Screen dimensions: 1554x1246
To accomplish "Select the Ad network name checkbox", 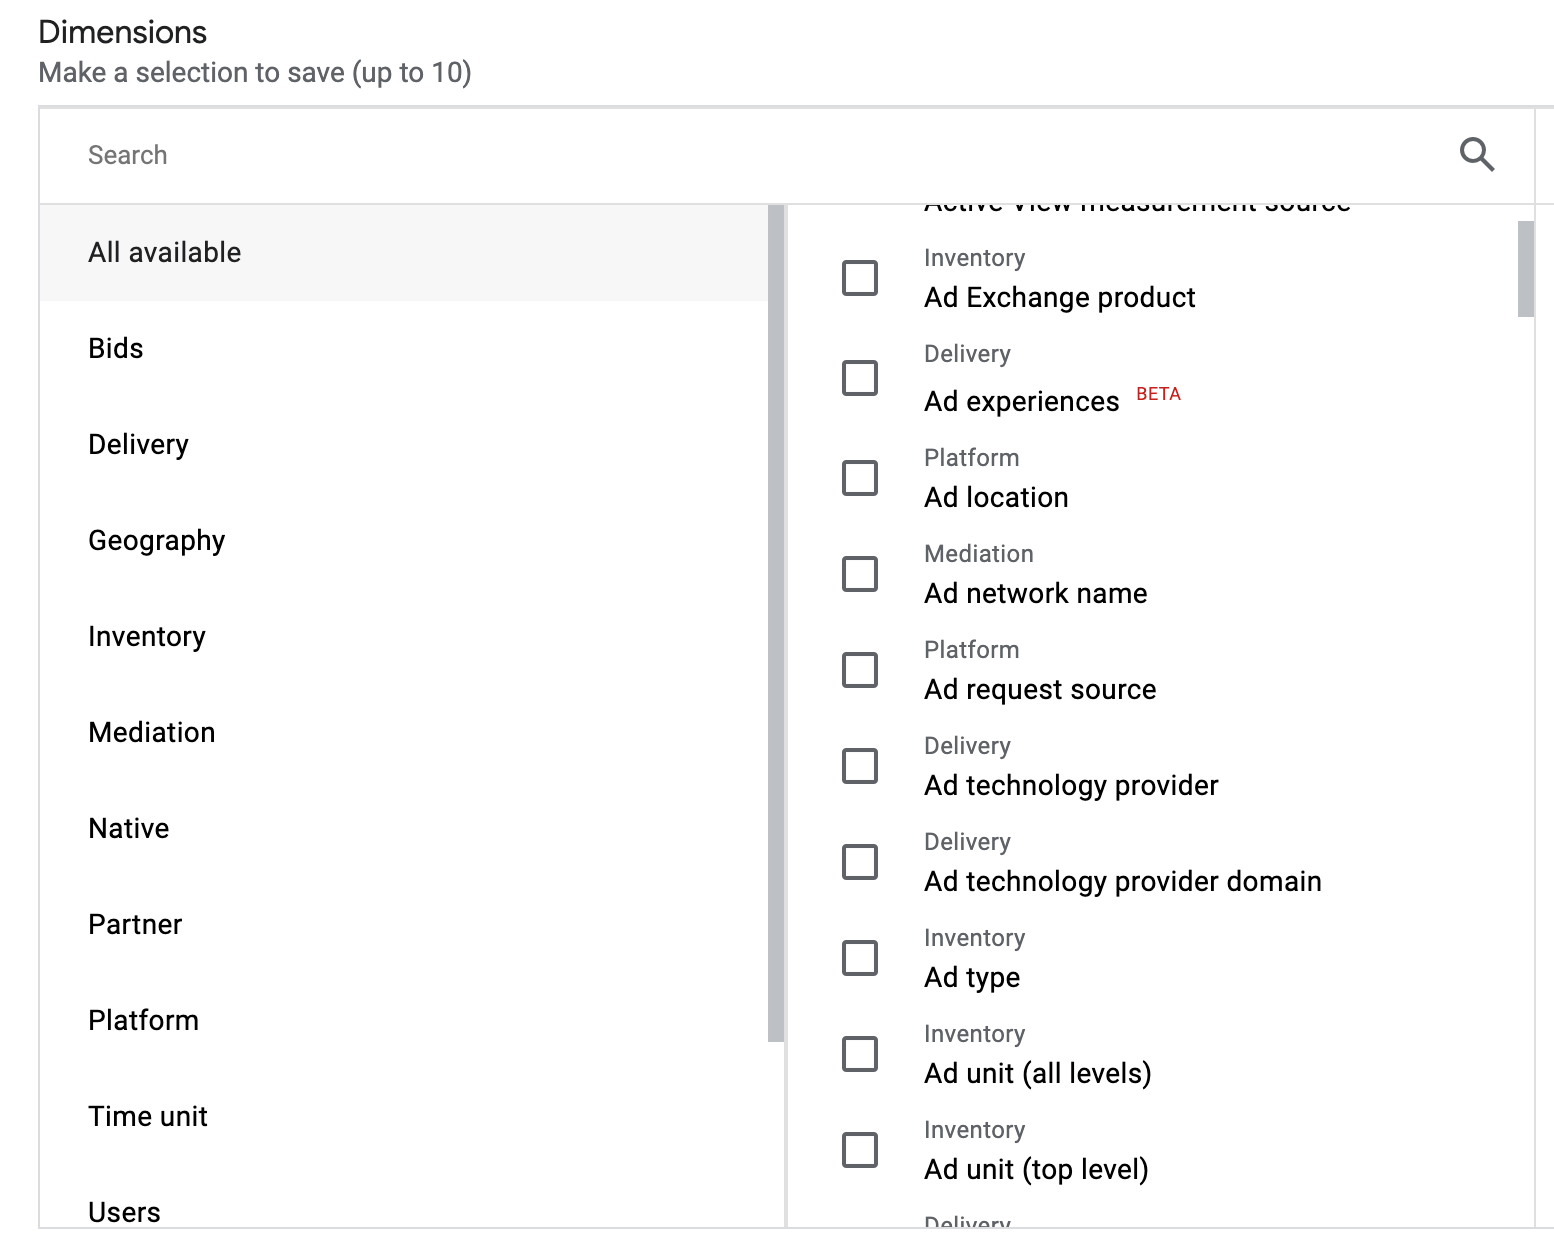I will [860, 574].
